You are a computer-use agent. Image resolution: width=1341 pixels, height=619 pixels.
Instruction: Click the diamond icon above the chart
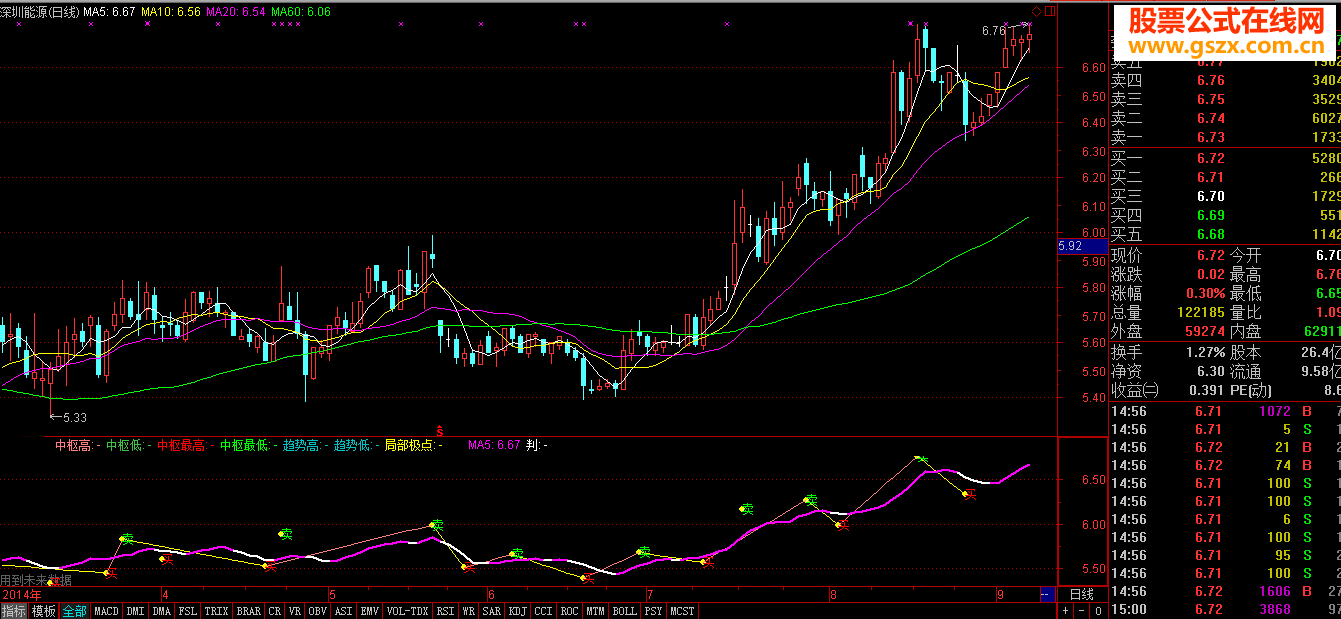point(1036,11)
